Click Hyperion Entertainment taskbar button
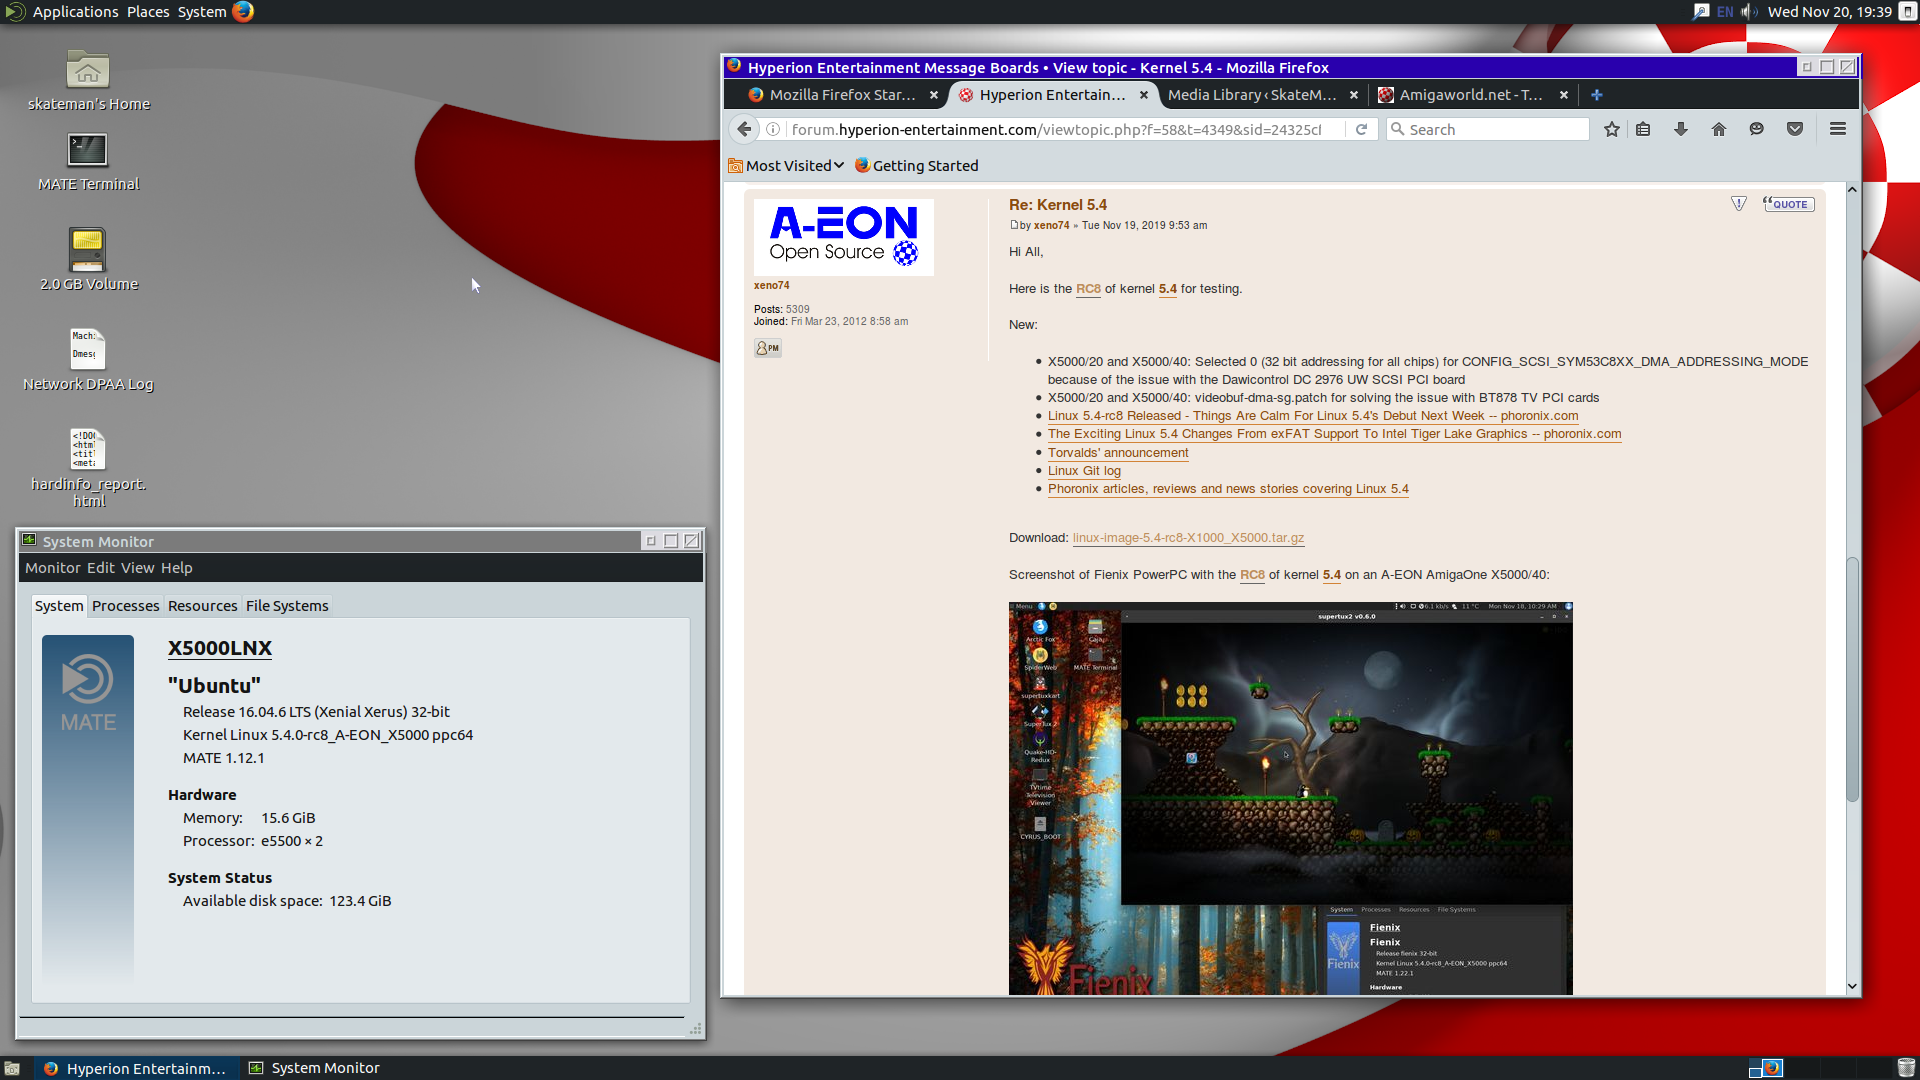The image size is (1920, 1080). click(137, 1068)
